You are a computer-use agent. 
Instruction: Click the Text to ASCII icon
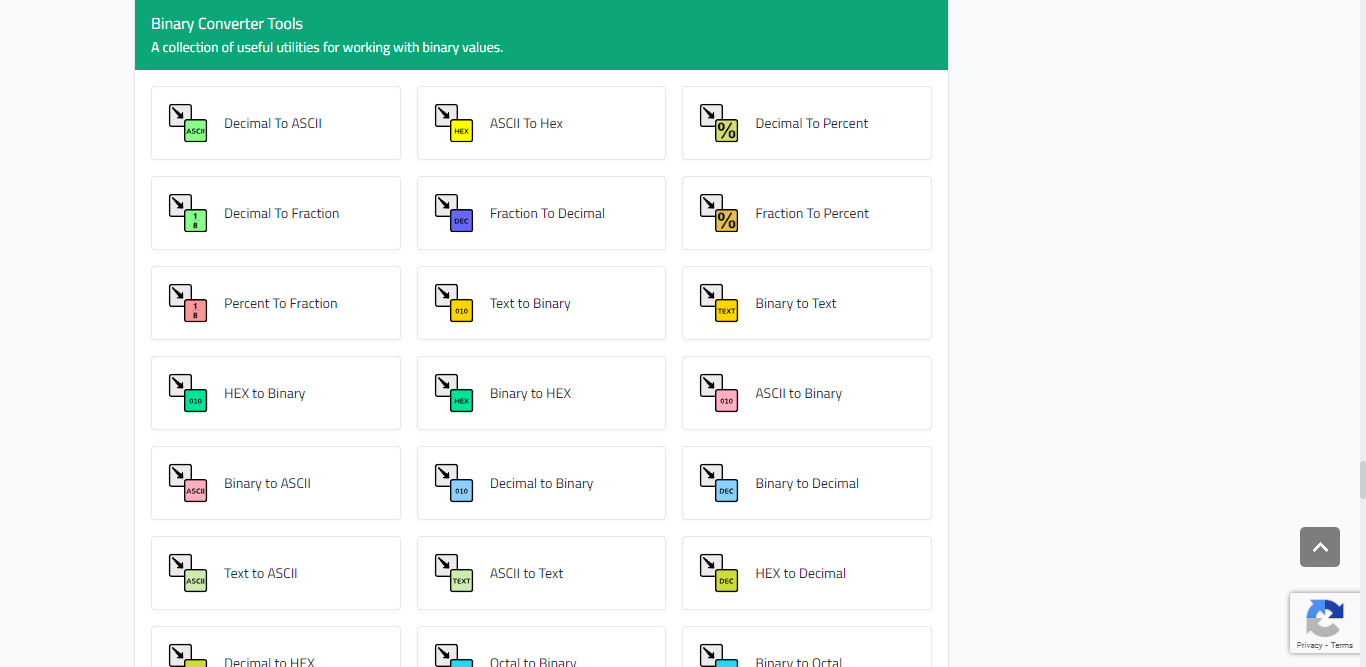click(x=188, y=573)
